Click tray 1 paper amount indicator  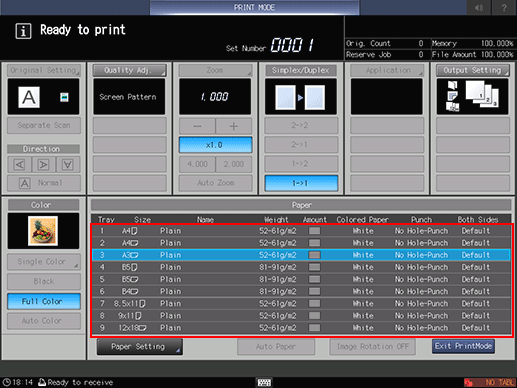coord(314,231)
